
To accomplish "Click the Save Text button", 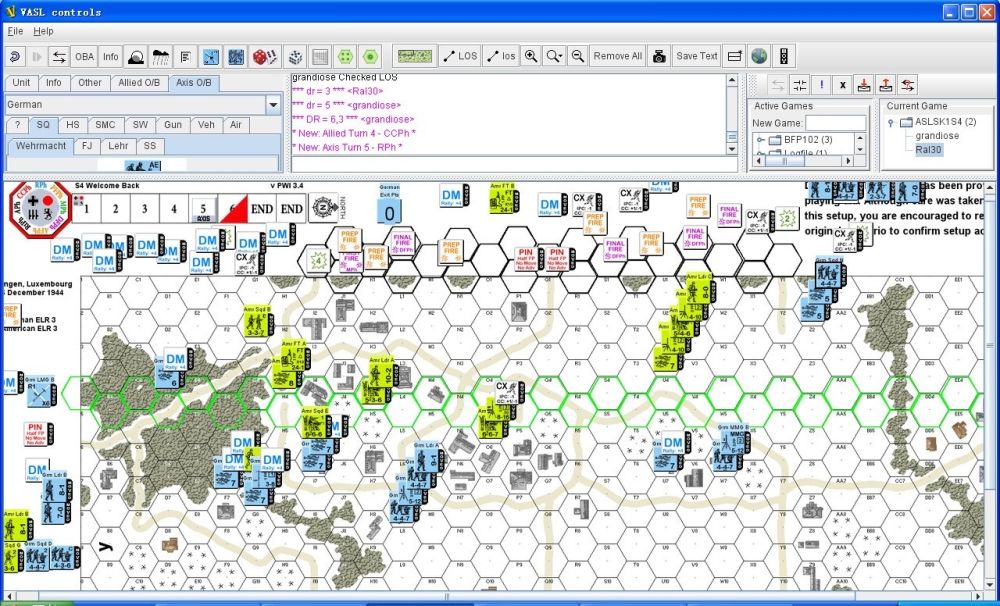I will tap(697, 56).
